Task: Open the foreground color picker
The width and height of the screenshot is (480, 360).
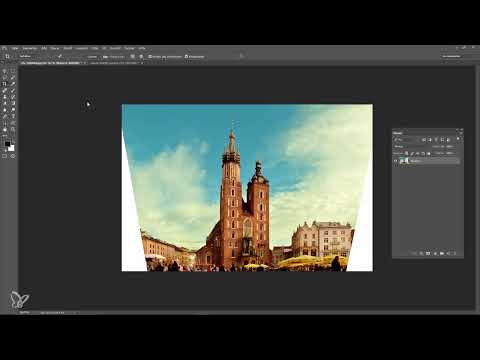Action: point(7,144)
